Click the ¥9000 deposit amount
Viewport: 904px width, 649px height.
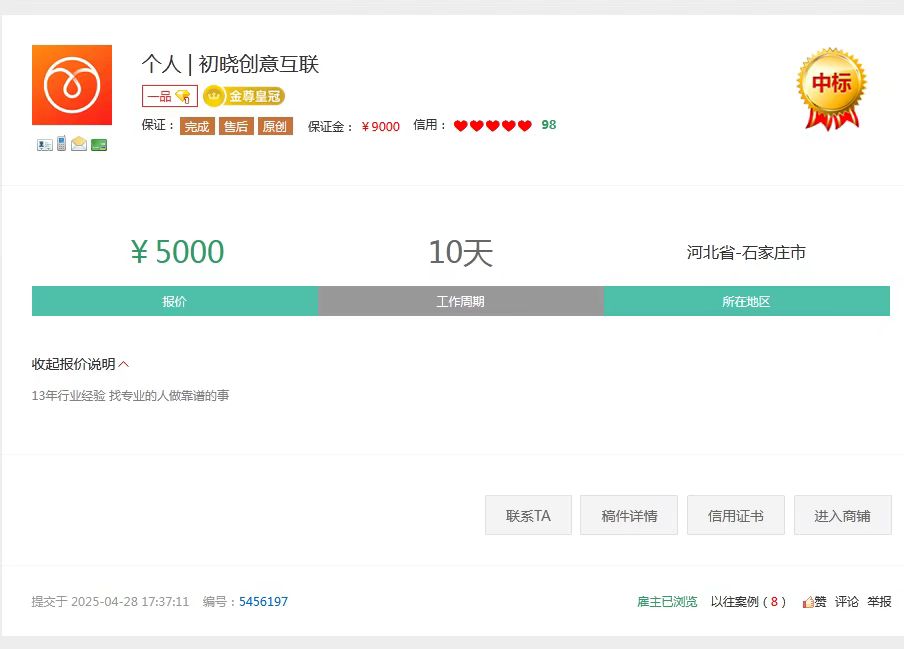click(380, 126)
